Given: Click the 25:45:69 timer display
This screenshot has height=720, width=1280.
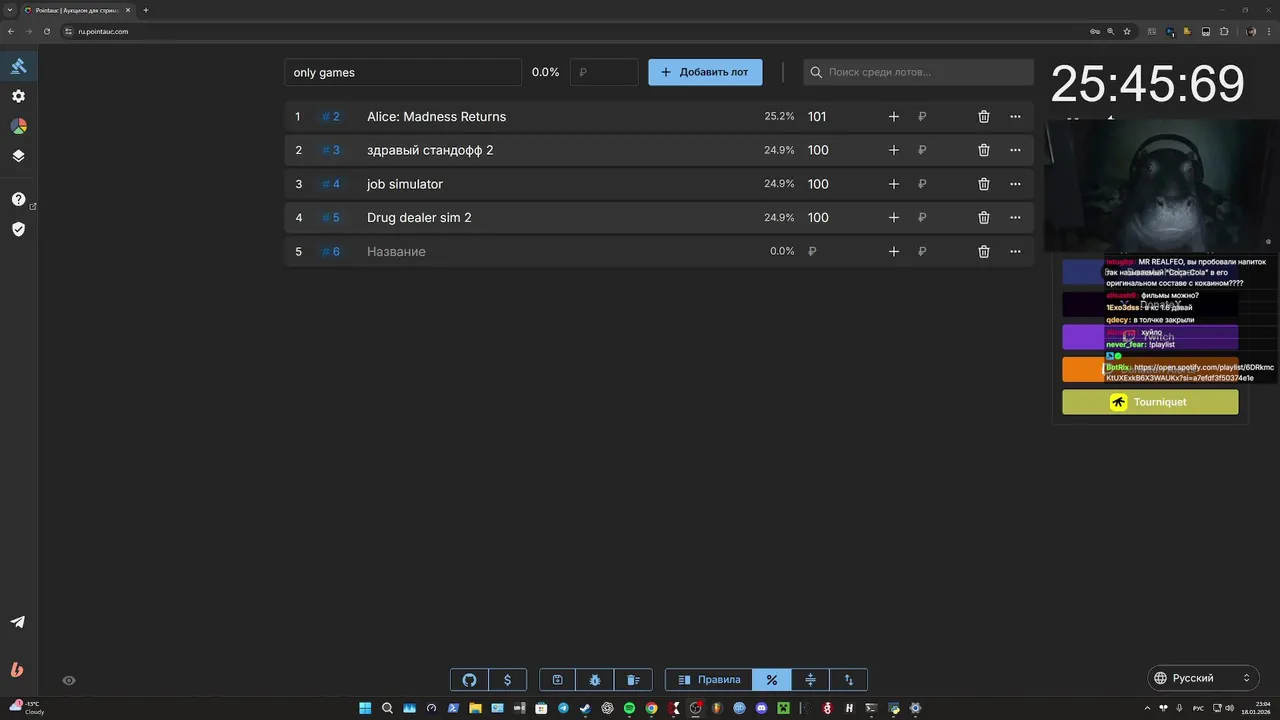Looking at the screenshot, I should tap(1148, 84).
